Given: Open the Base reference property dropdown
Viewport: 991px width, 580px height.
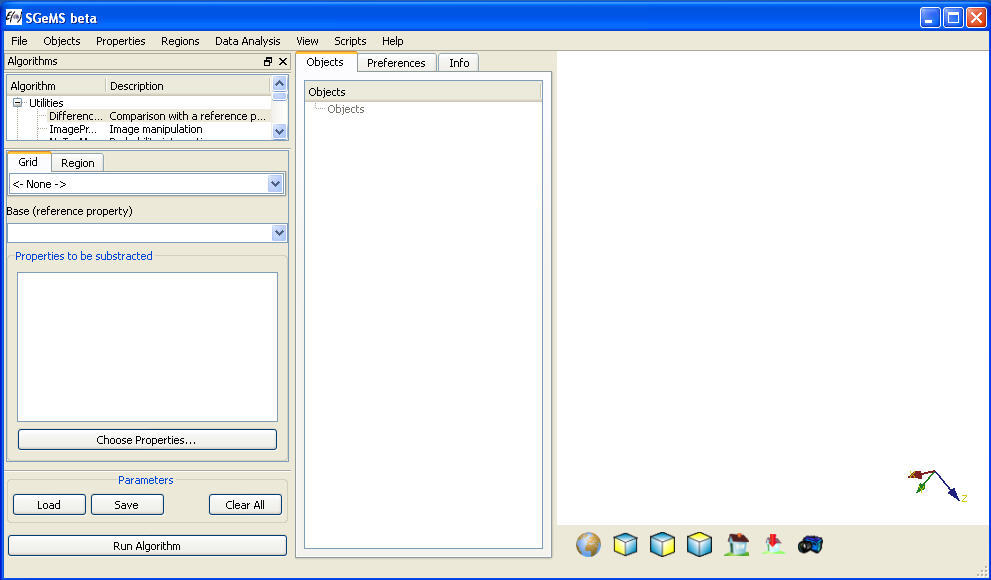Looking at the screenshot, I should coord(147,233).
